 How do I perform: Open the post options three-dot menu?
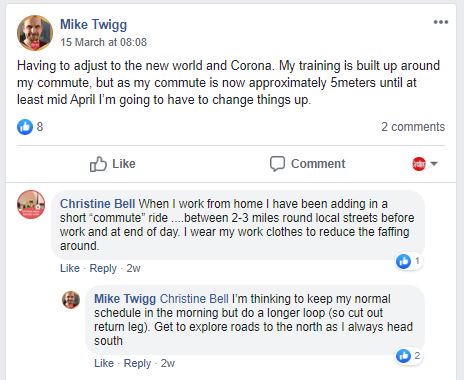point(441,22)
